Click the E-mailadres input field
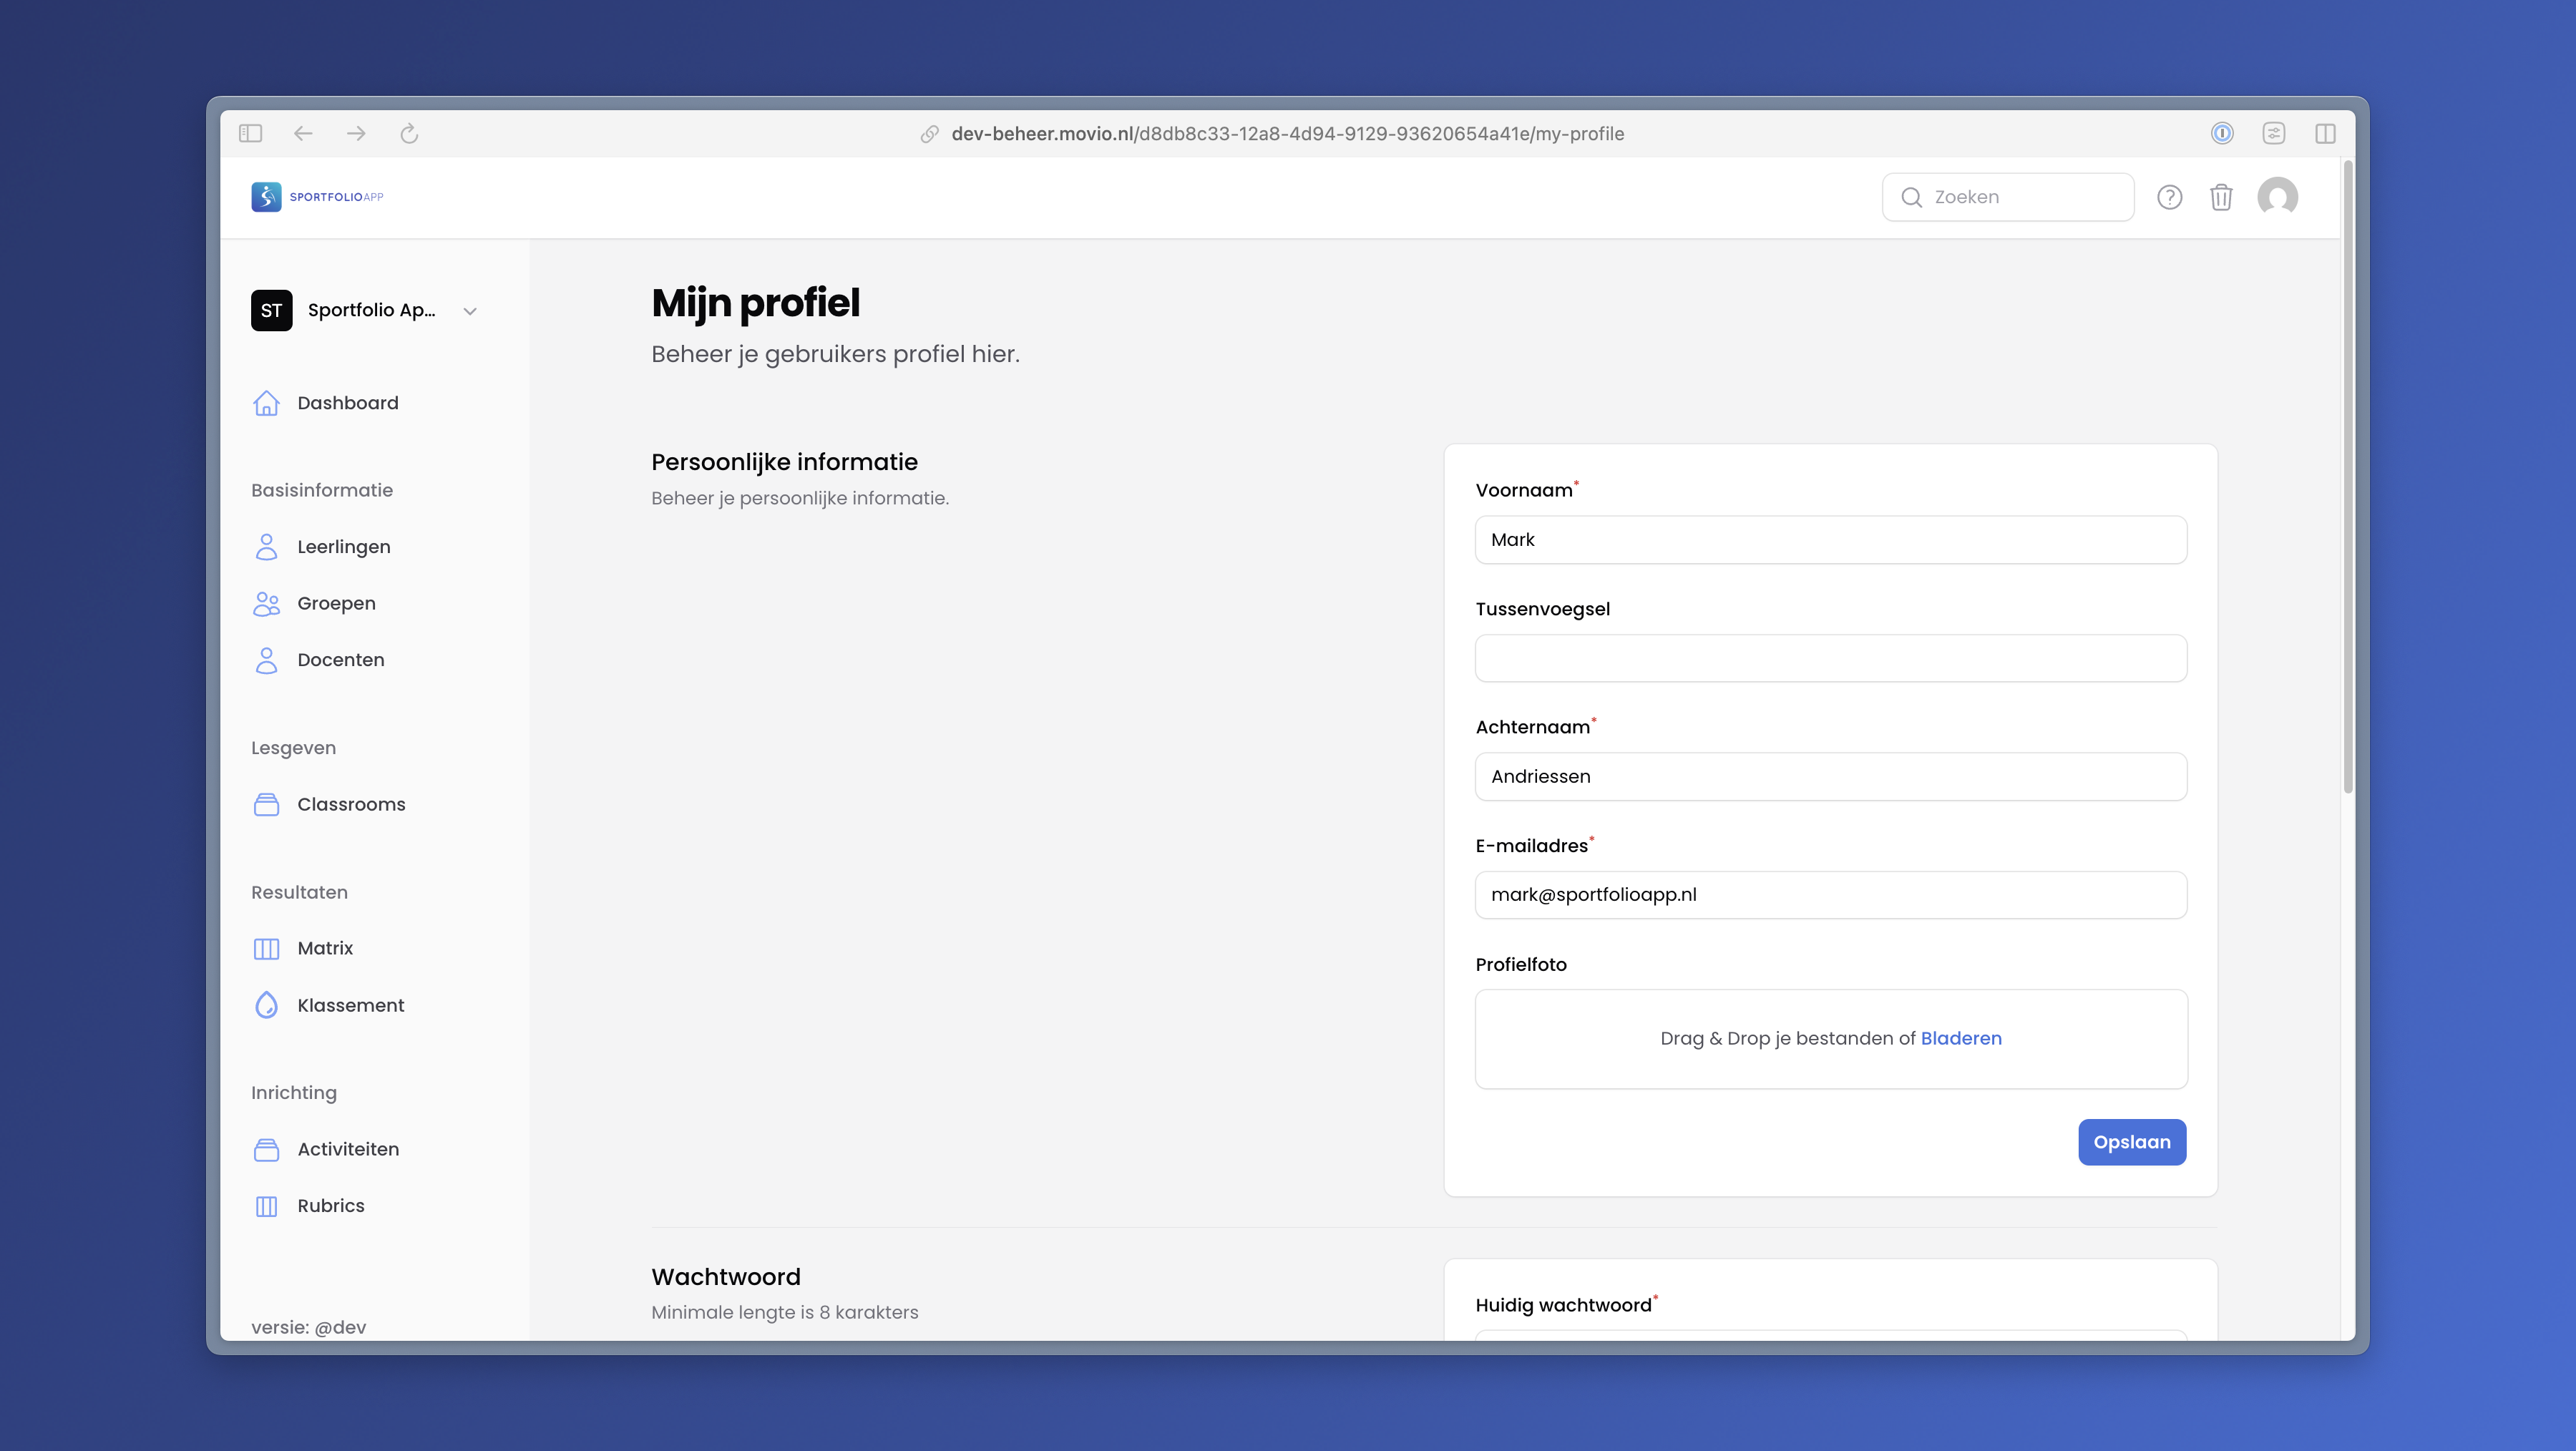The height and width of the screenshot is (1451, 2576). tap(1830, 895)
